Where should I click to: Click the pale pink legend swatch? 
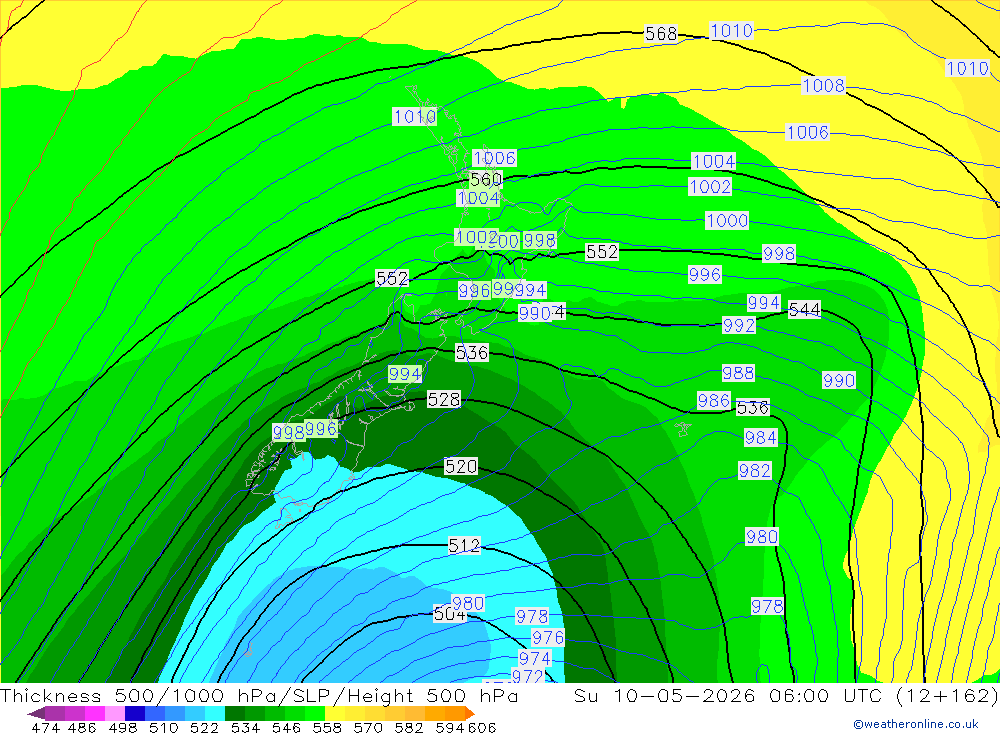pos(115,713)
